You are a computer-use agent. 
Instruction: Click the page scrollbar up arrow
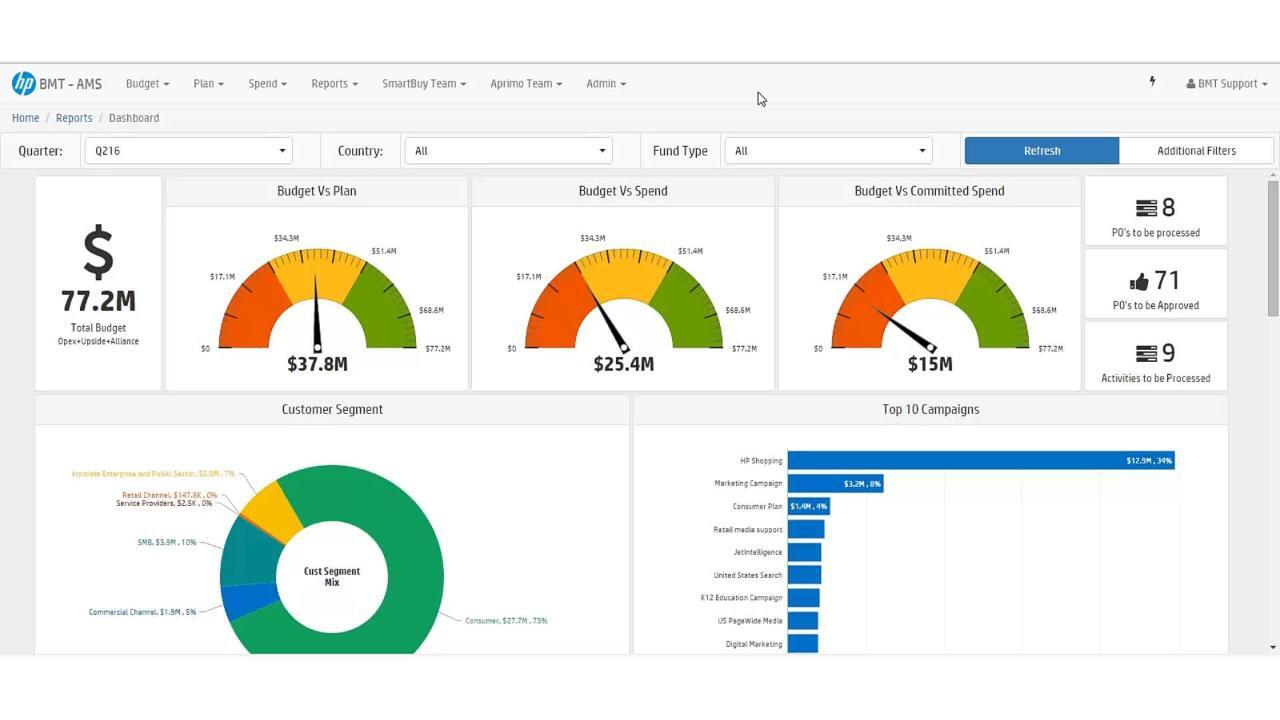click(1273, 176)
